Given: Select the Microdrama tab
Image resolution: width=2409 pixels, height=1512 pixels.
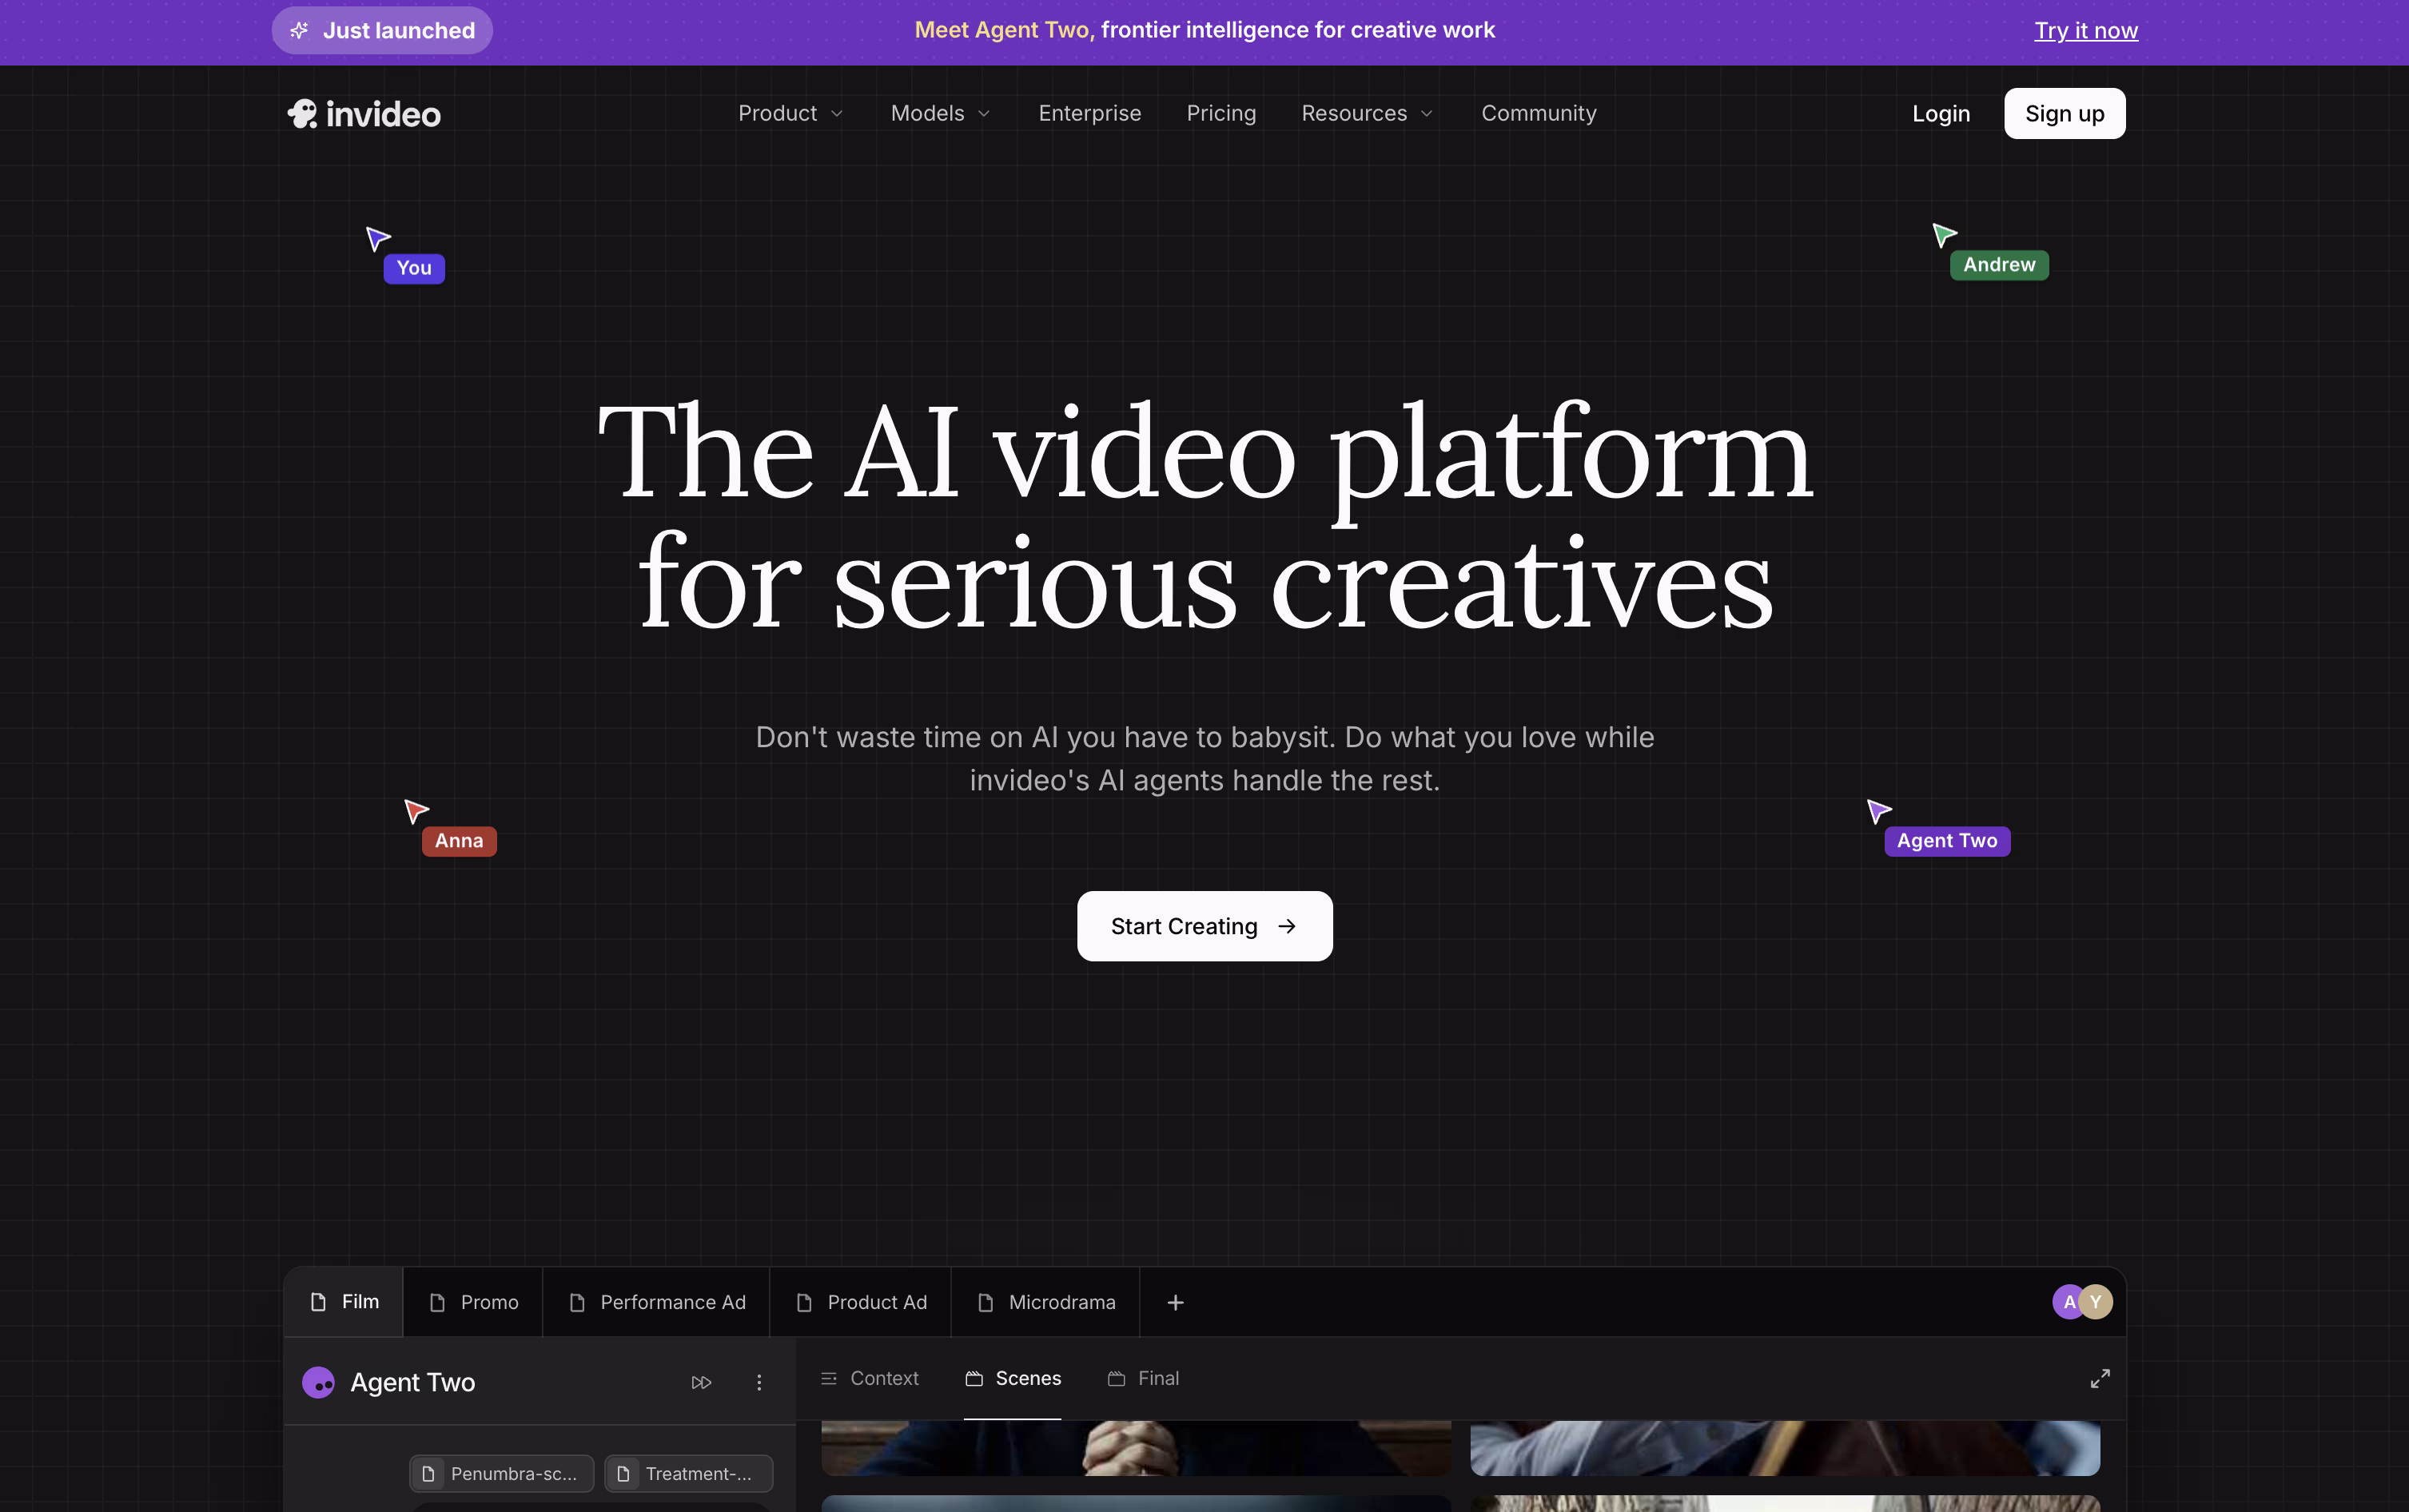Looking at the screenshot, I should click(1045, 1302).
